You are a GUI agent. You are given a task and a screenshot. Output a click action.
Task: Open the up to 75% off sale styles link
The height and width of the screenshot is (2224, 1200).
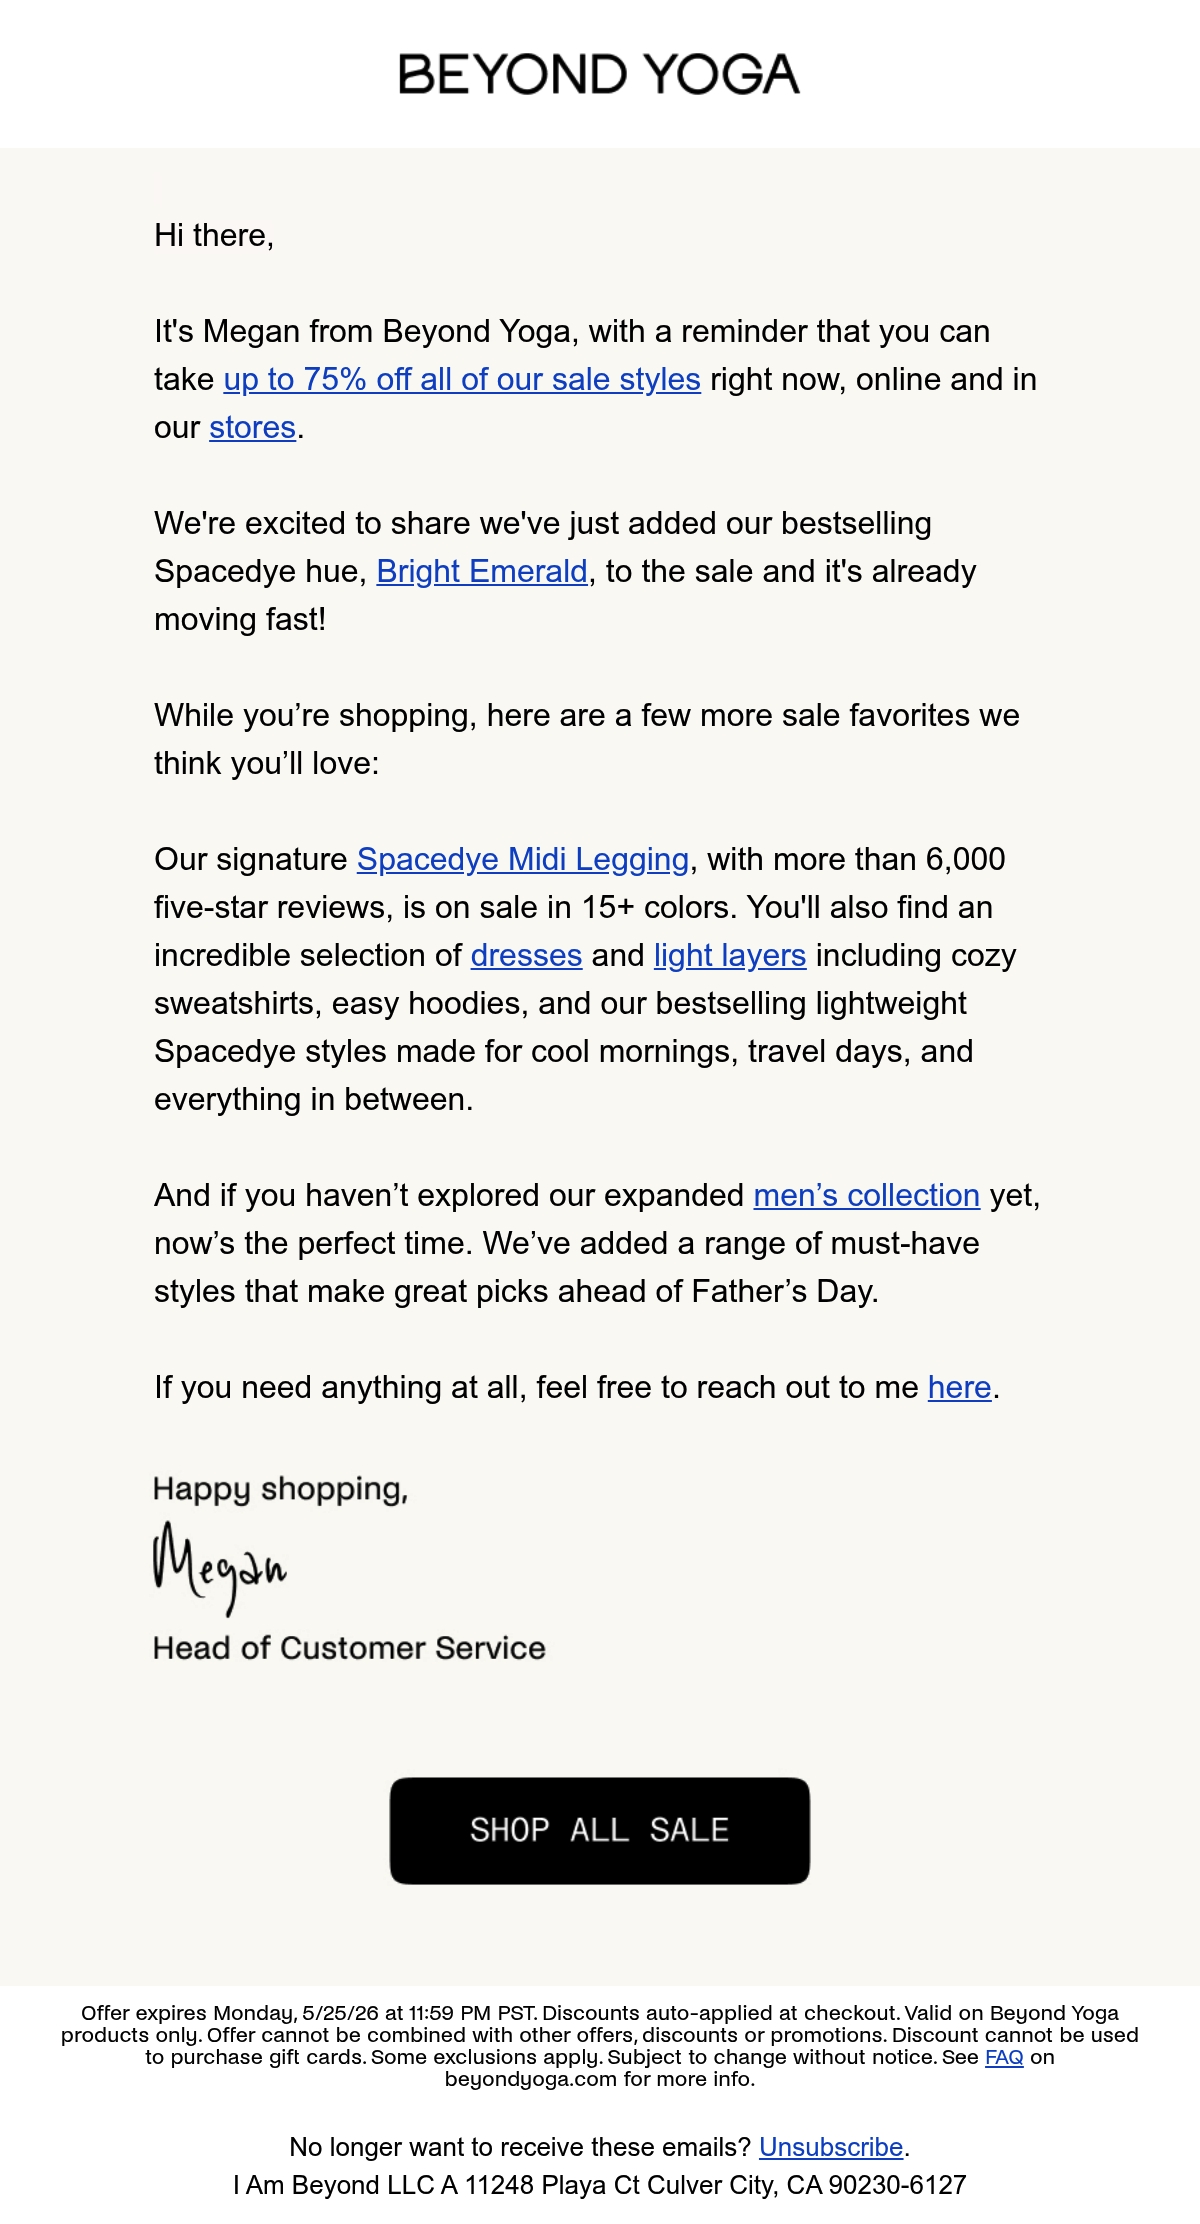[462, 380]
